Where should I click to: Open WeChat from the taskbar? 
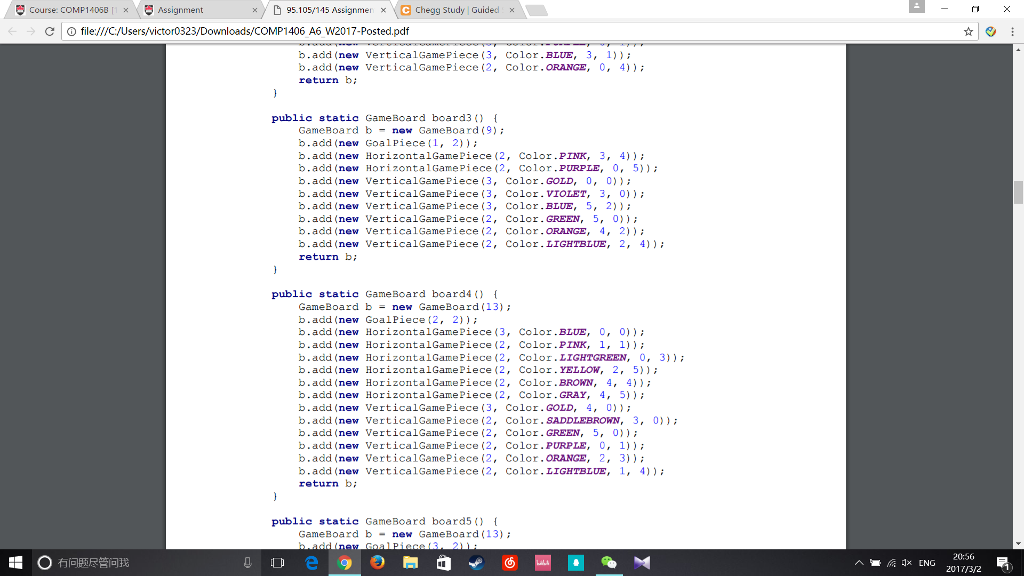point(608,563)
